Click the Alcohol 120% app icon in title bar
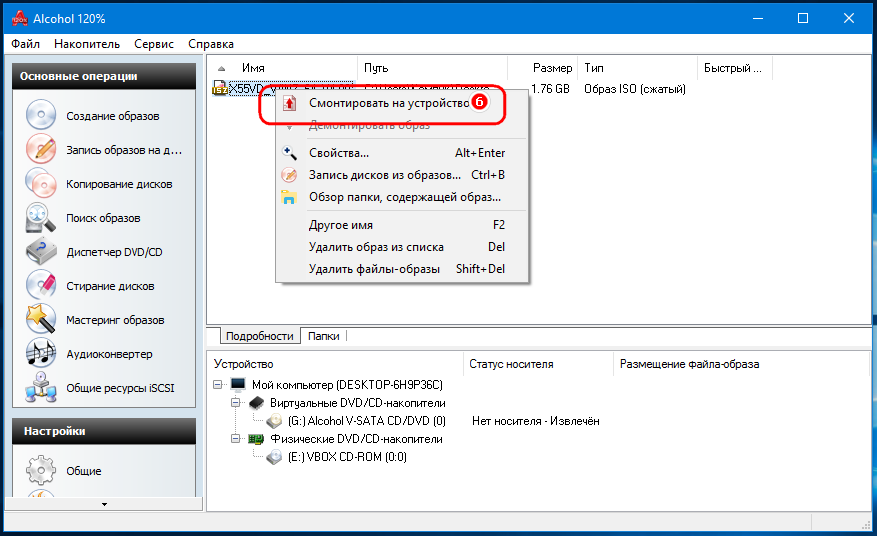Screen dimensions: 877x536 pos(20,18)
